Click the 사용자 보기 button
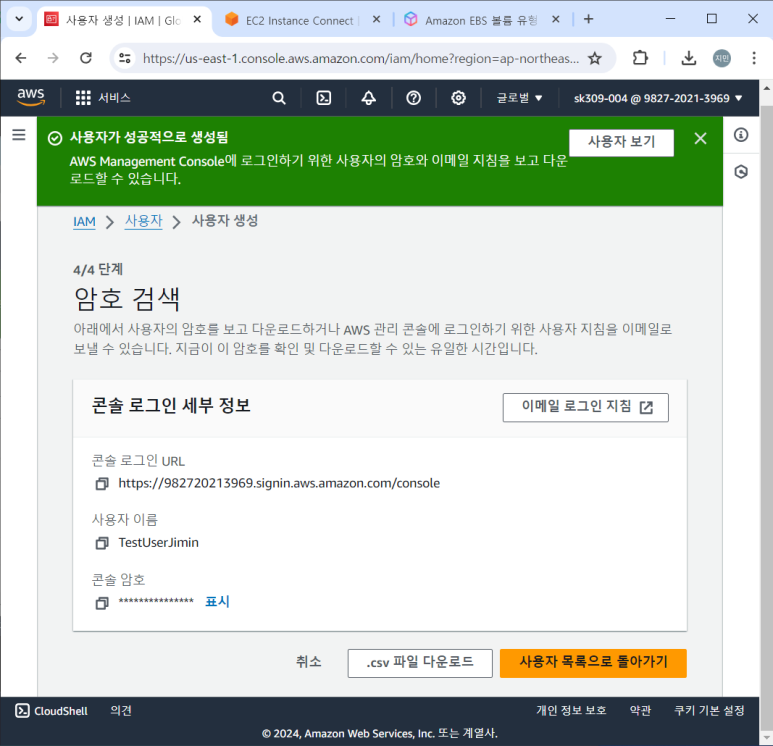The width and height of the screenshot is (773, 746). pos(621,142)
